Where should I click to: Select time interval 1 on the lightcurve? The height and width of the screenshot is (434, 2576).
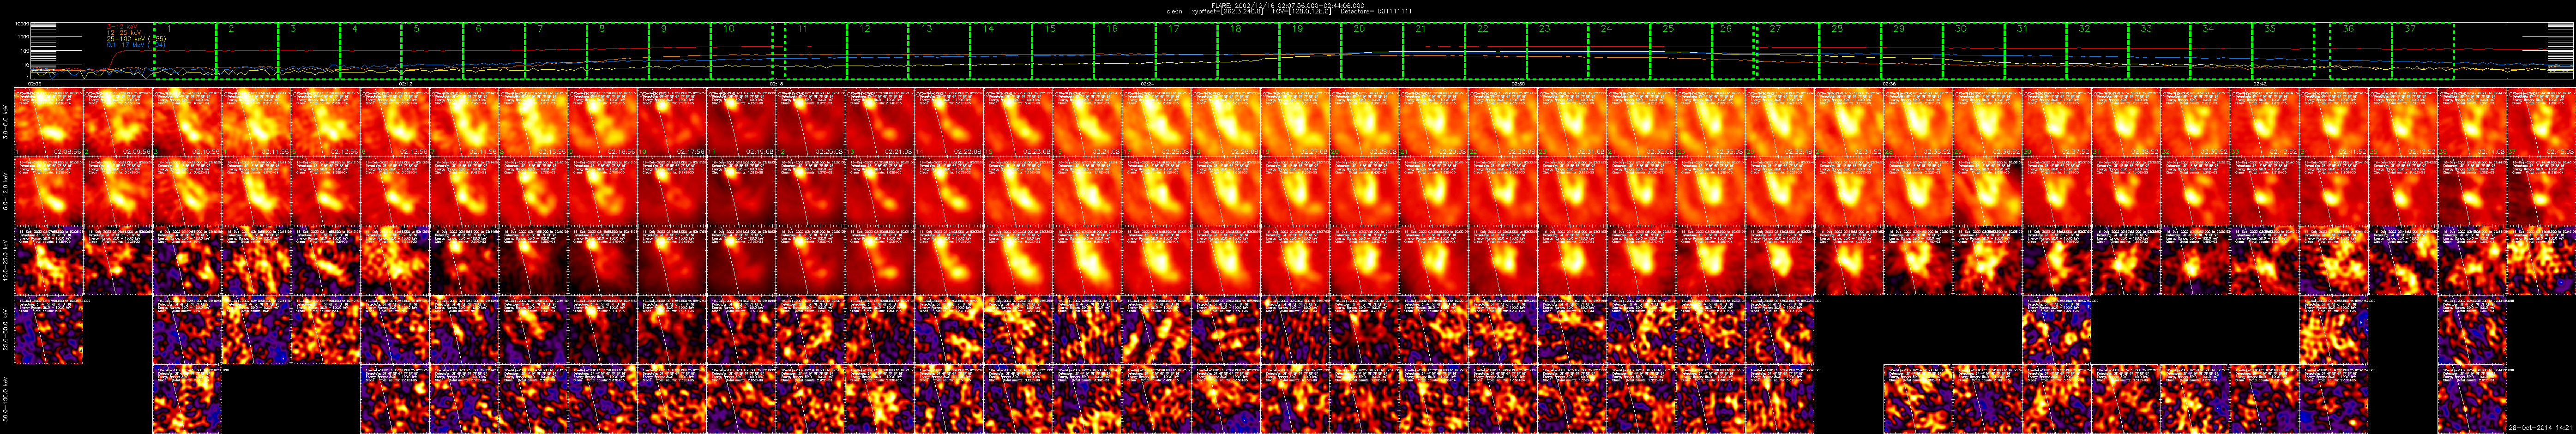click(x=185, y=51)
